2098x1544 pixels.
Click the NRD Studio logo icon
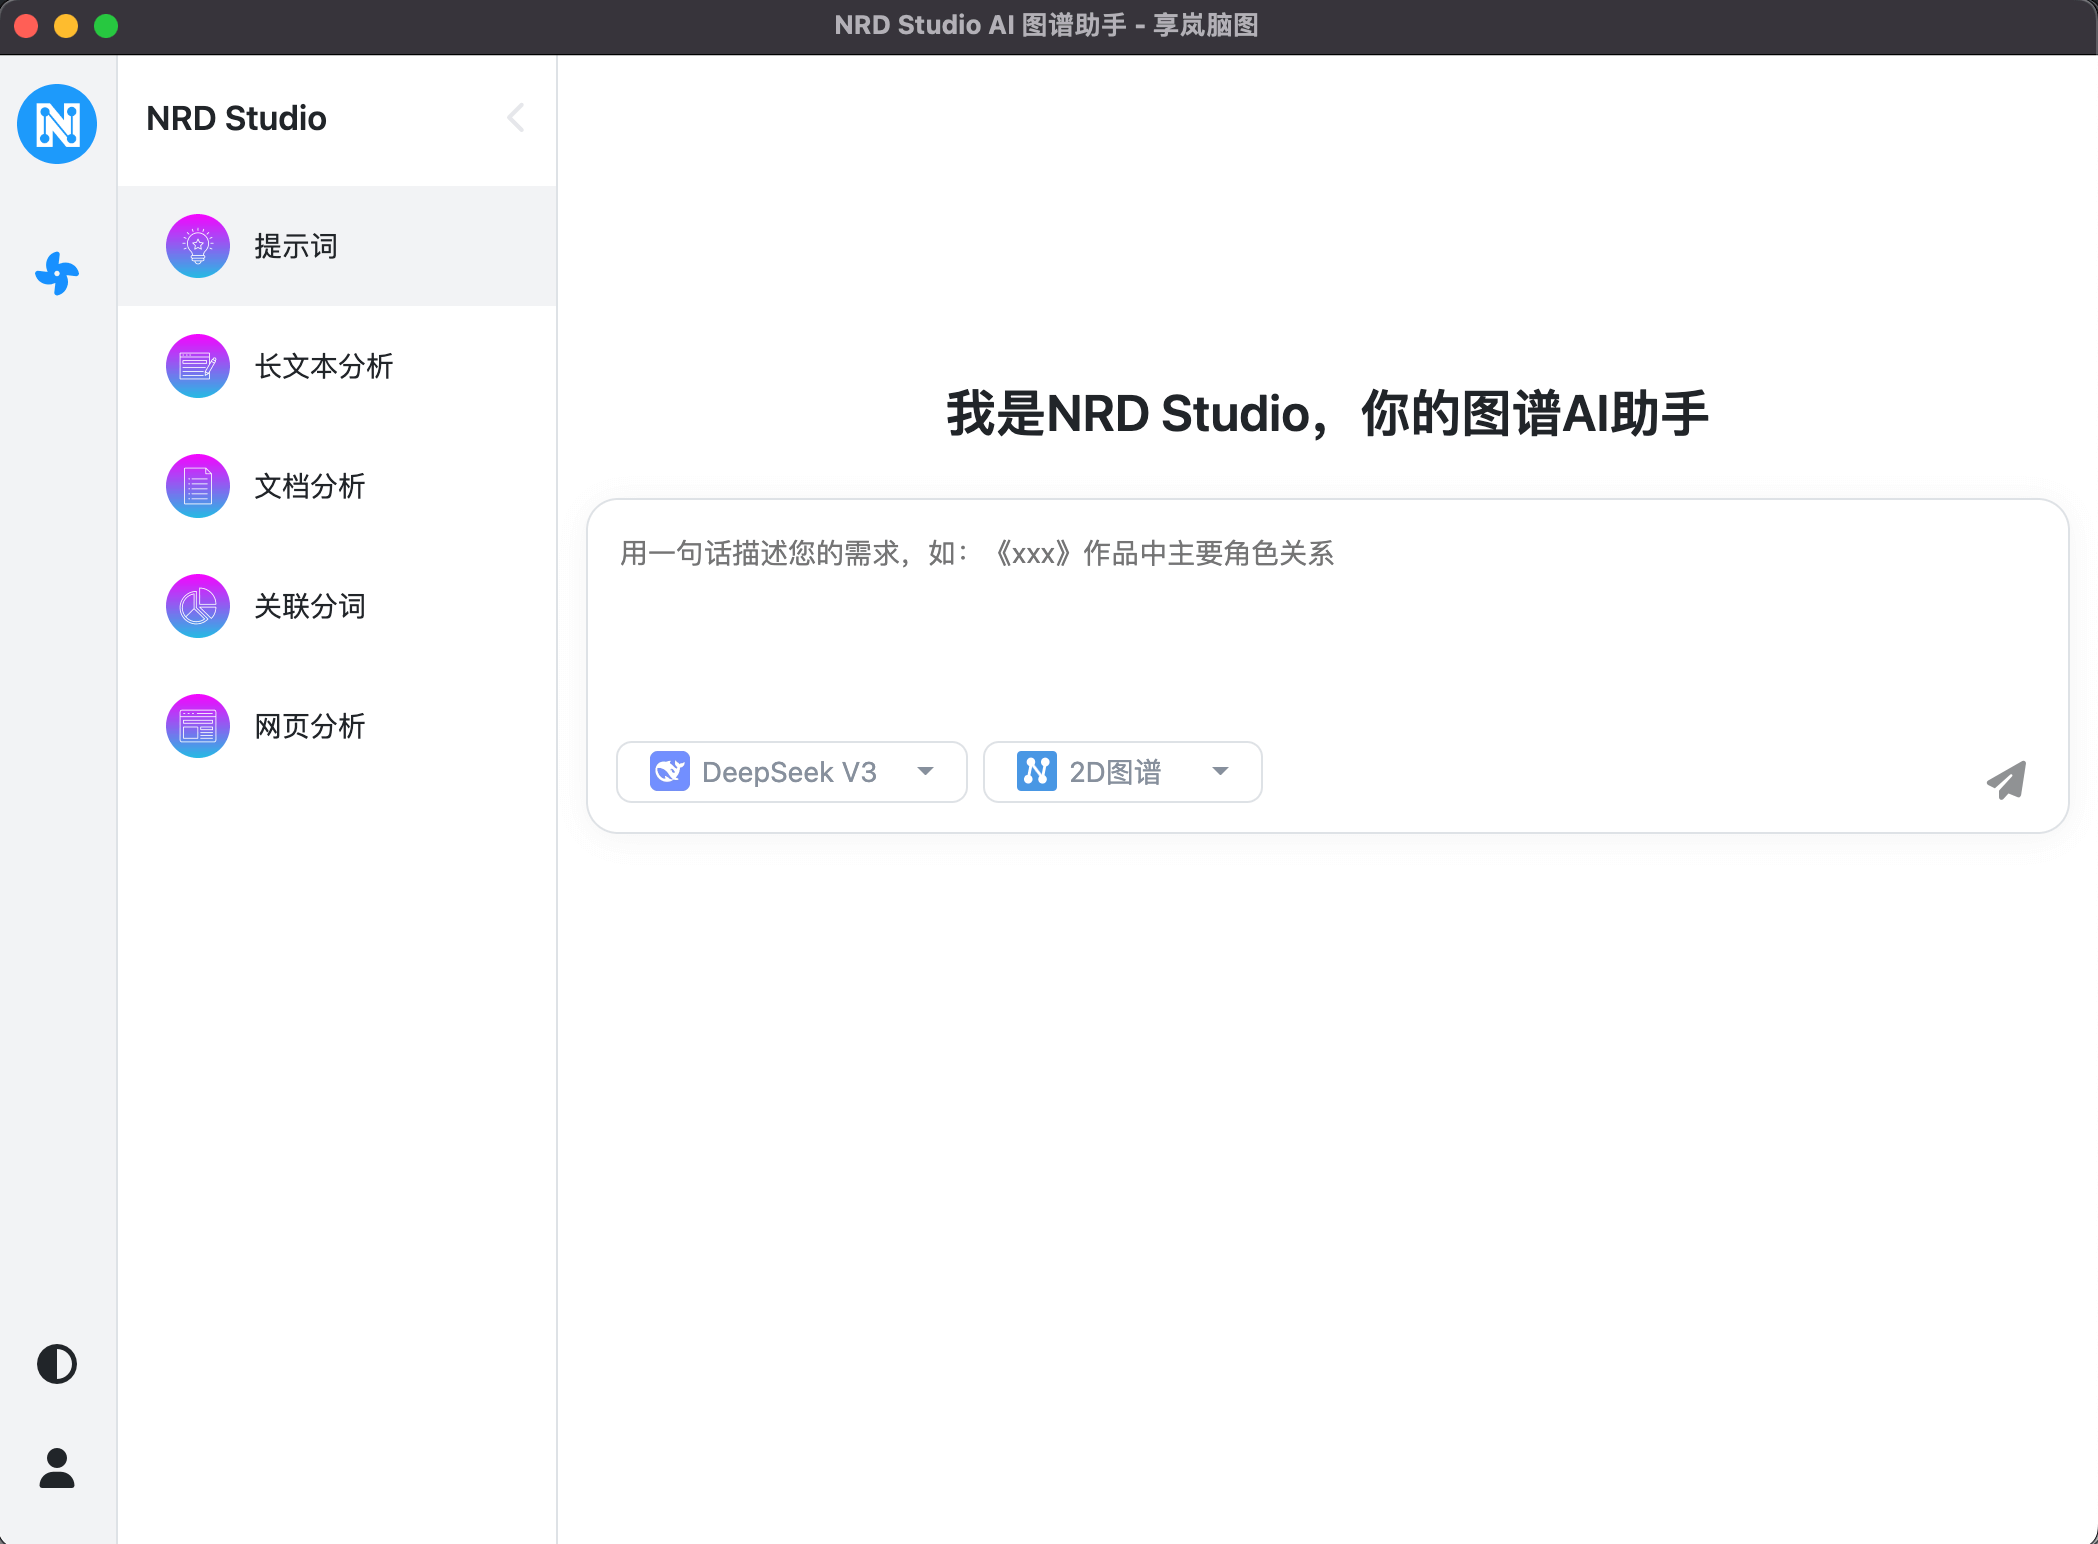pos(57,124)
